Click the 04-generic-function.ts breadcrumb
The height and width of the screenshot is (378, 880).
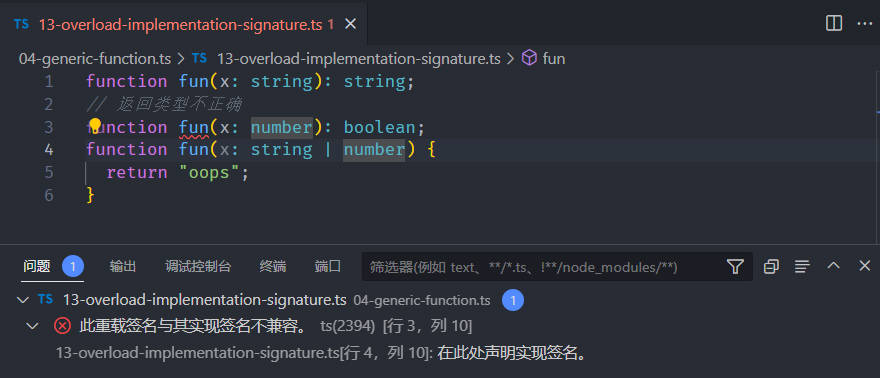click(x=95, y=58)
